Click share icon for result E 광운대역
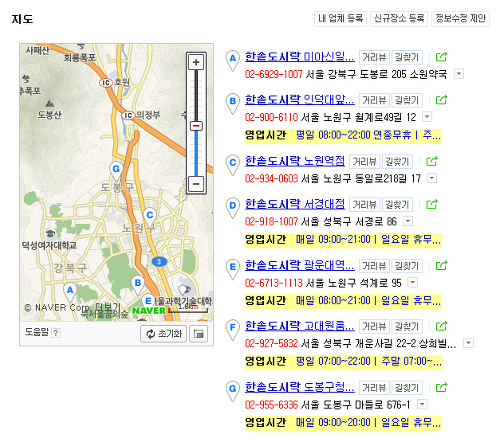 pos(441,265)
